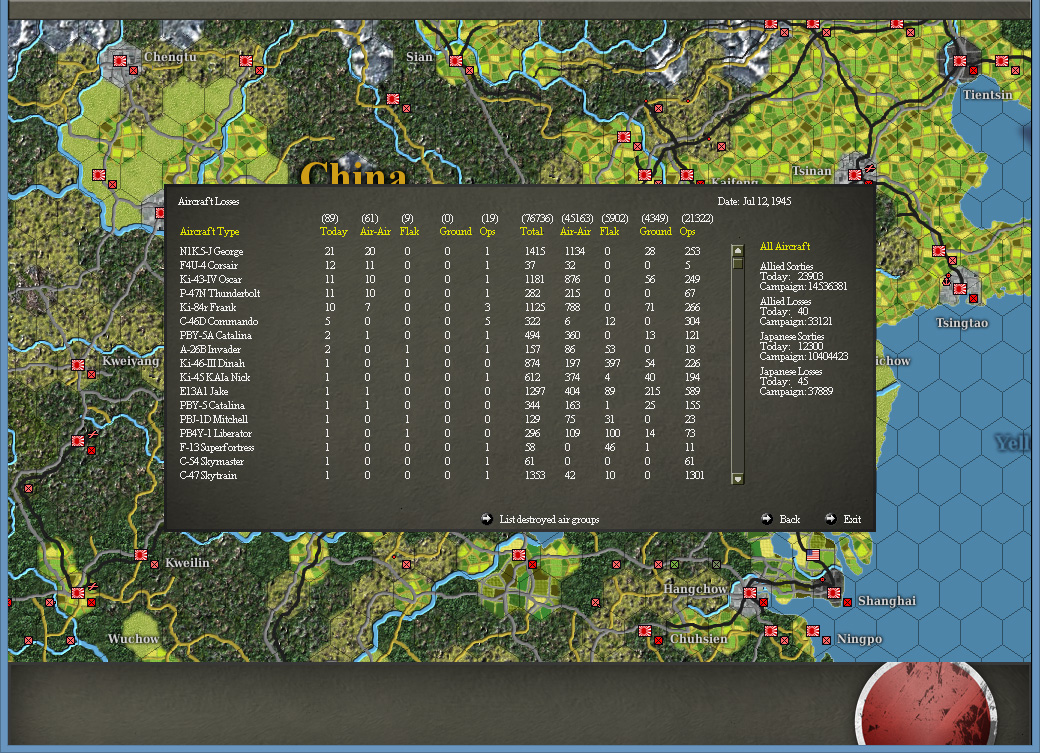This screenshot has height=753, width=1040.
Task: Sort by Aircraft Type column header
Action: point(209,232)
